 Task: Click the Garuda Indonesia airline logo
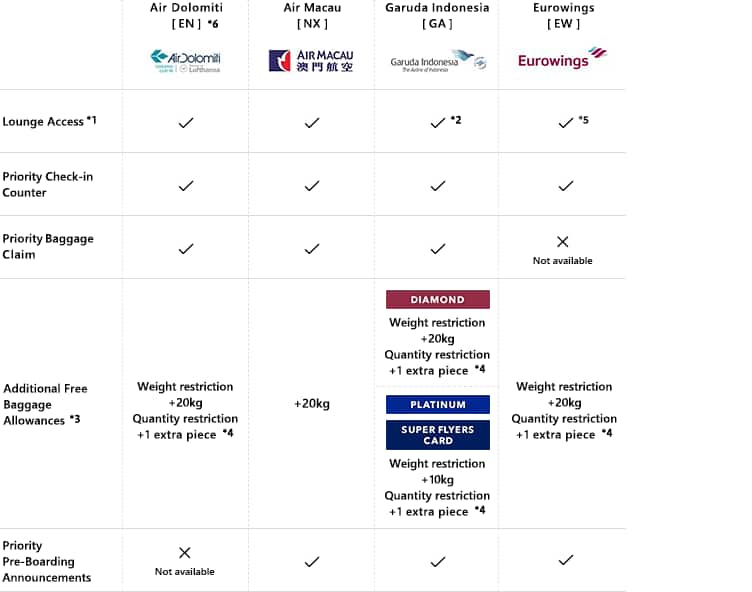437,61
